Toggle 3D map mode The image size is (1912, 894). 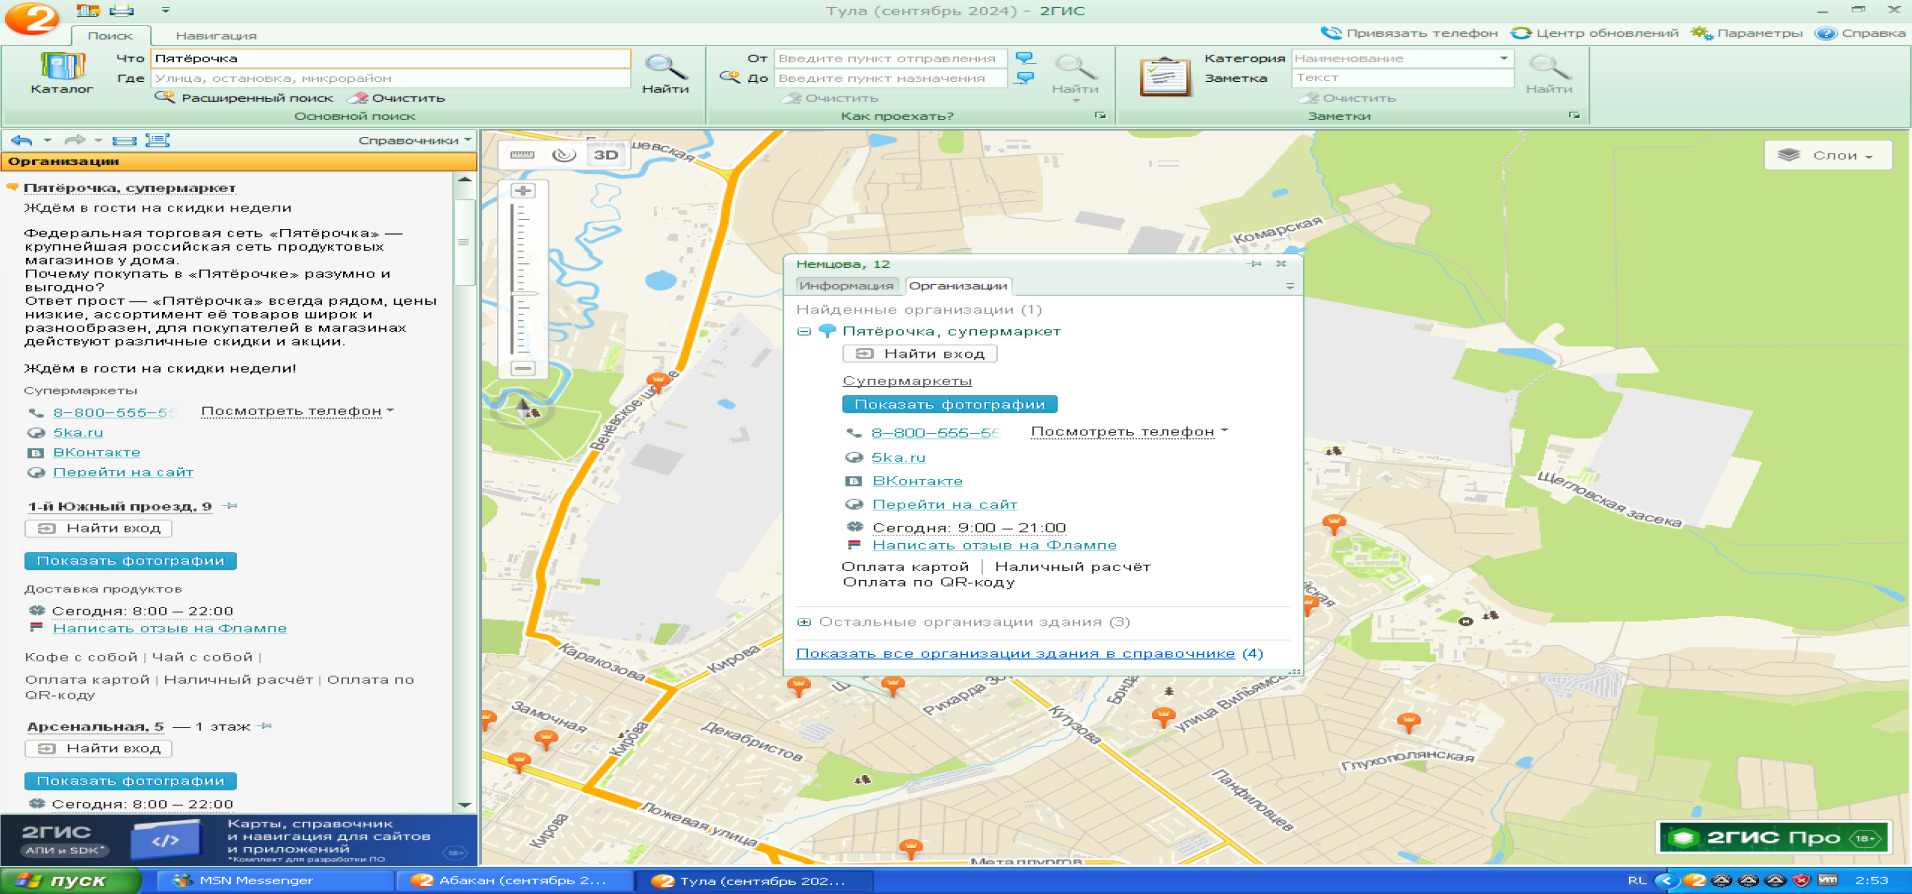pos(606,155)
